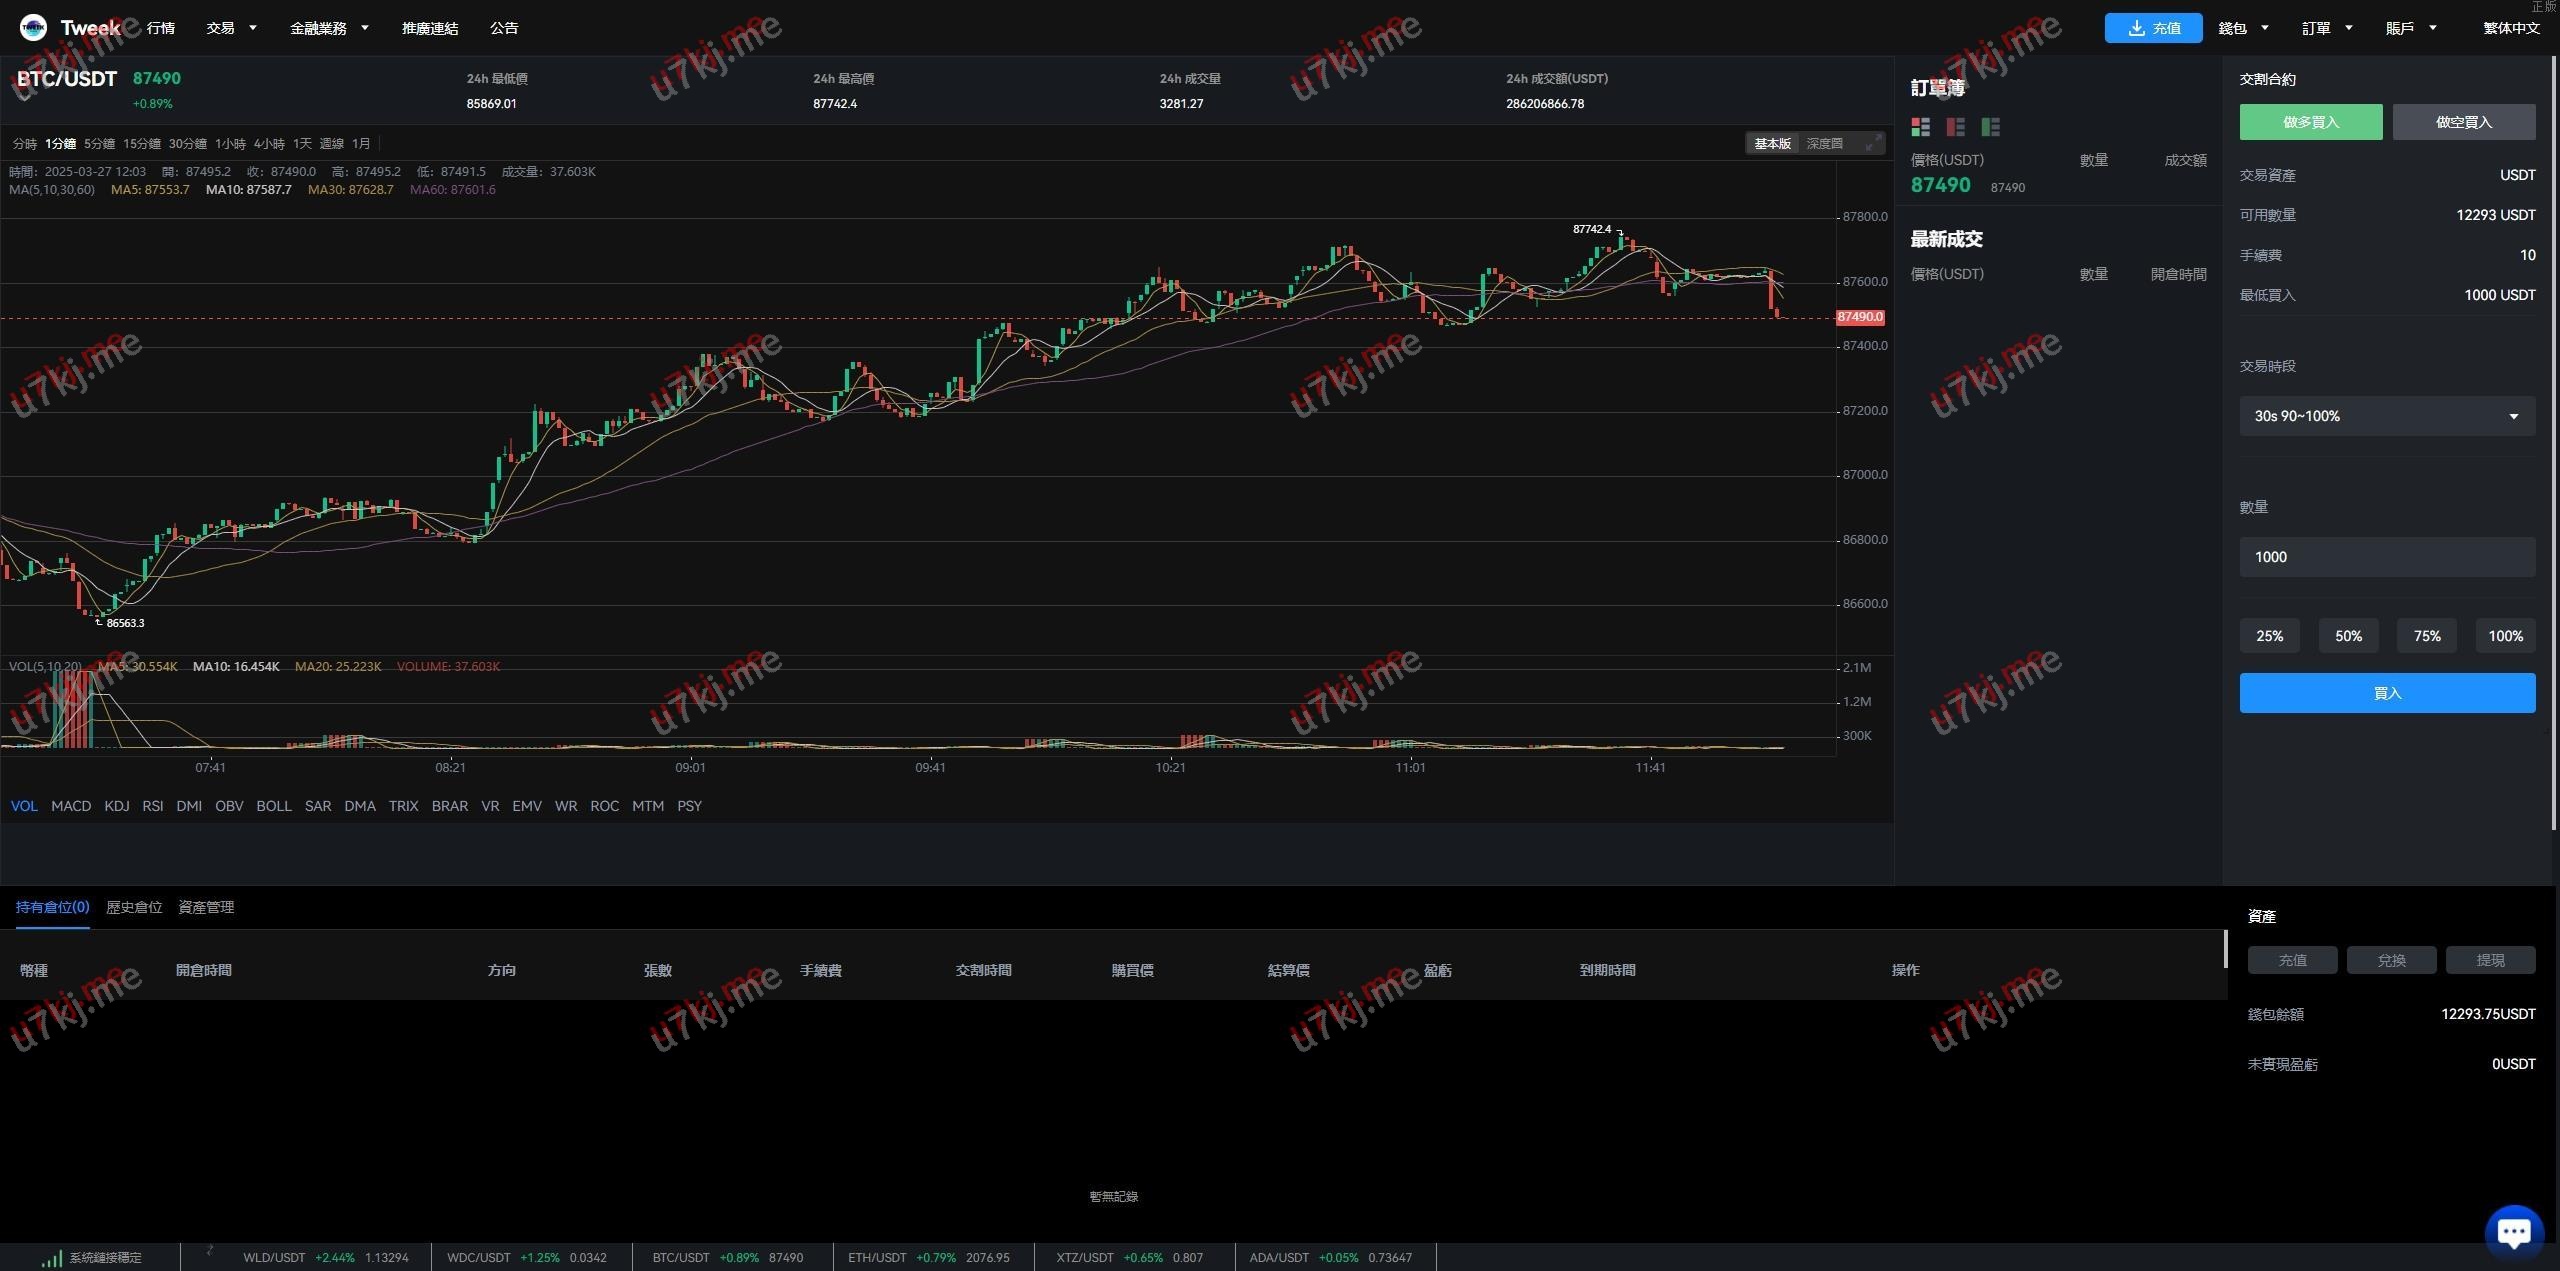Expand the 金融業務 dropdown menu

[x=329, y=28]
